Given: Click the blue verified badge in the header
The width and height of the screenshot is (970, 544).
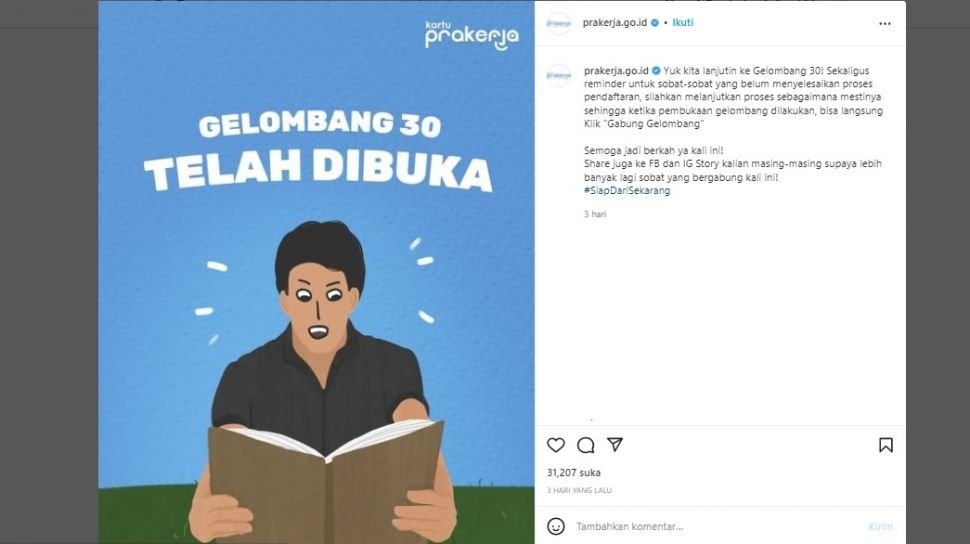Looking at the screenshot, I should coord(655,23).
